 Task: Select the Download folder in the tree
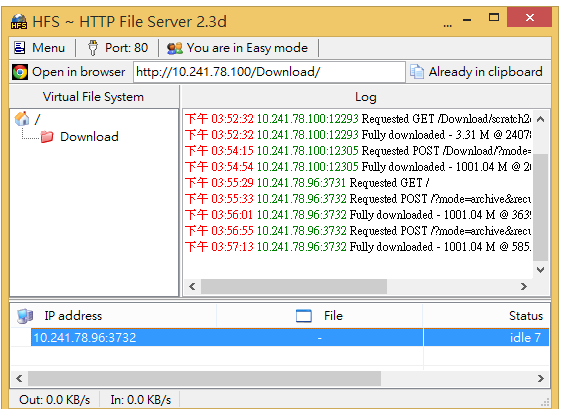coord(89,137)
